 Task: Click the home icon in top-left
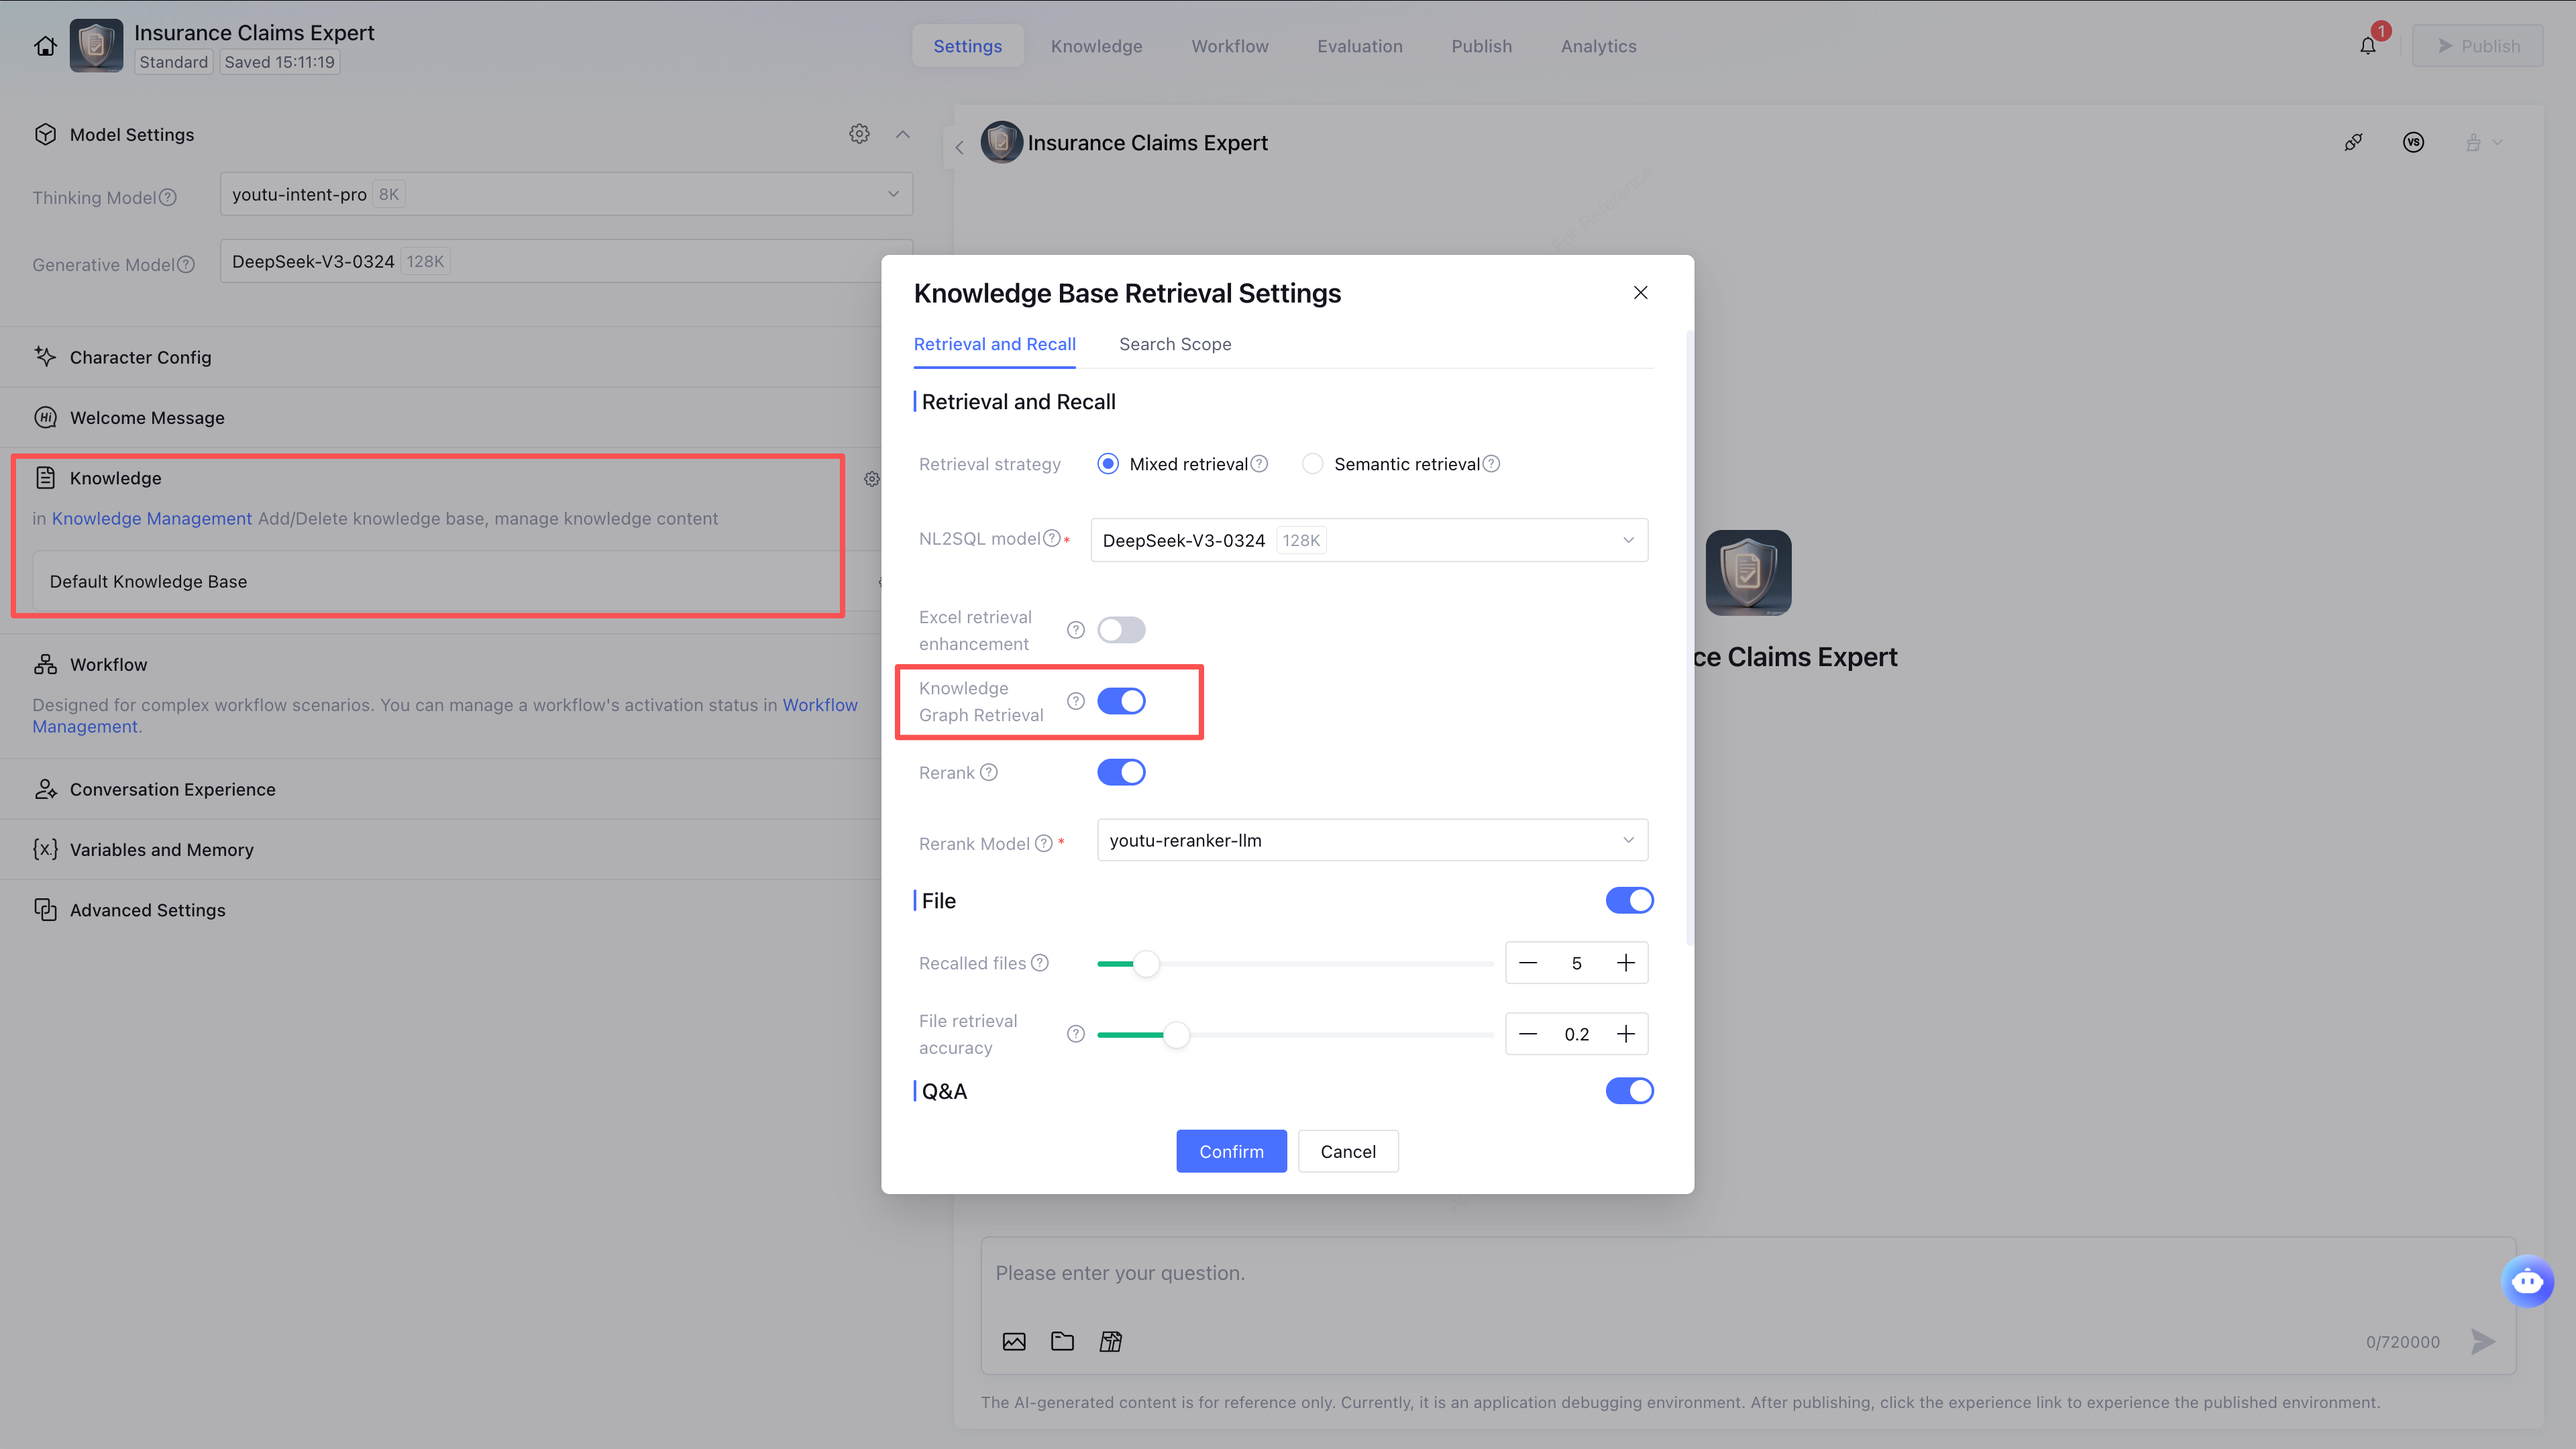click(45, 46)
